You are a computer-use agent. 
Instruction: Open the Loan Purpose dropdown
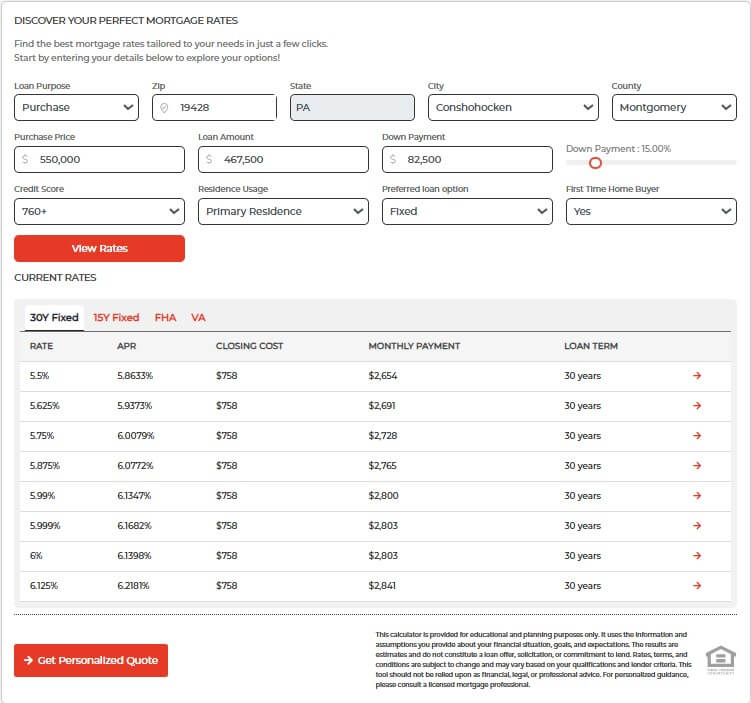pos(76,107)
